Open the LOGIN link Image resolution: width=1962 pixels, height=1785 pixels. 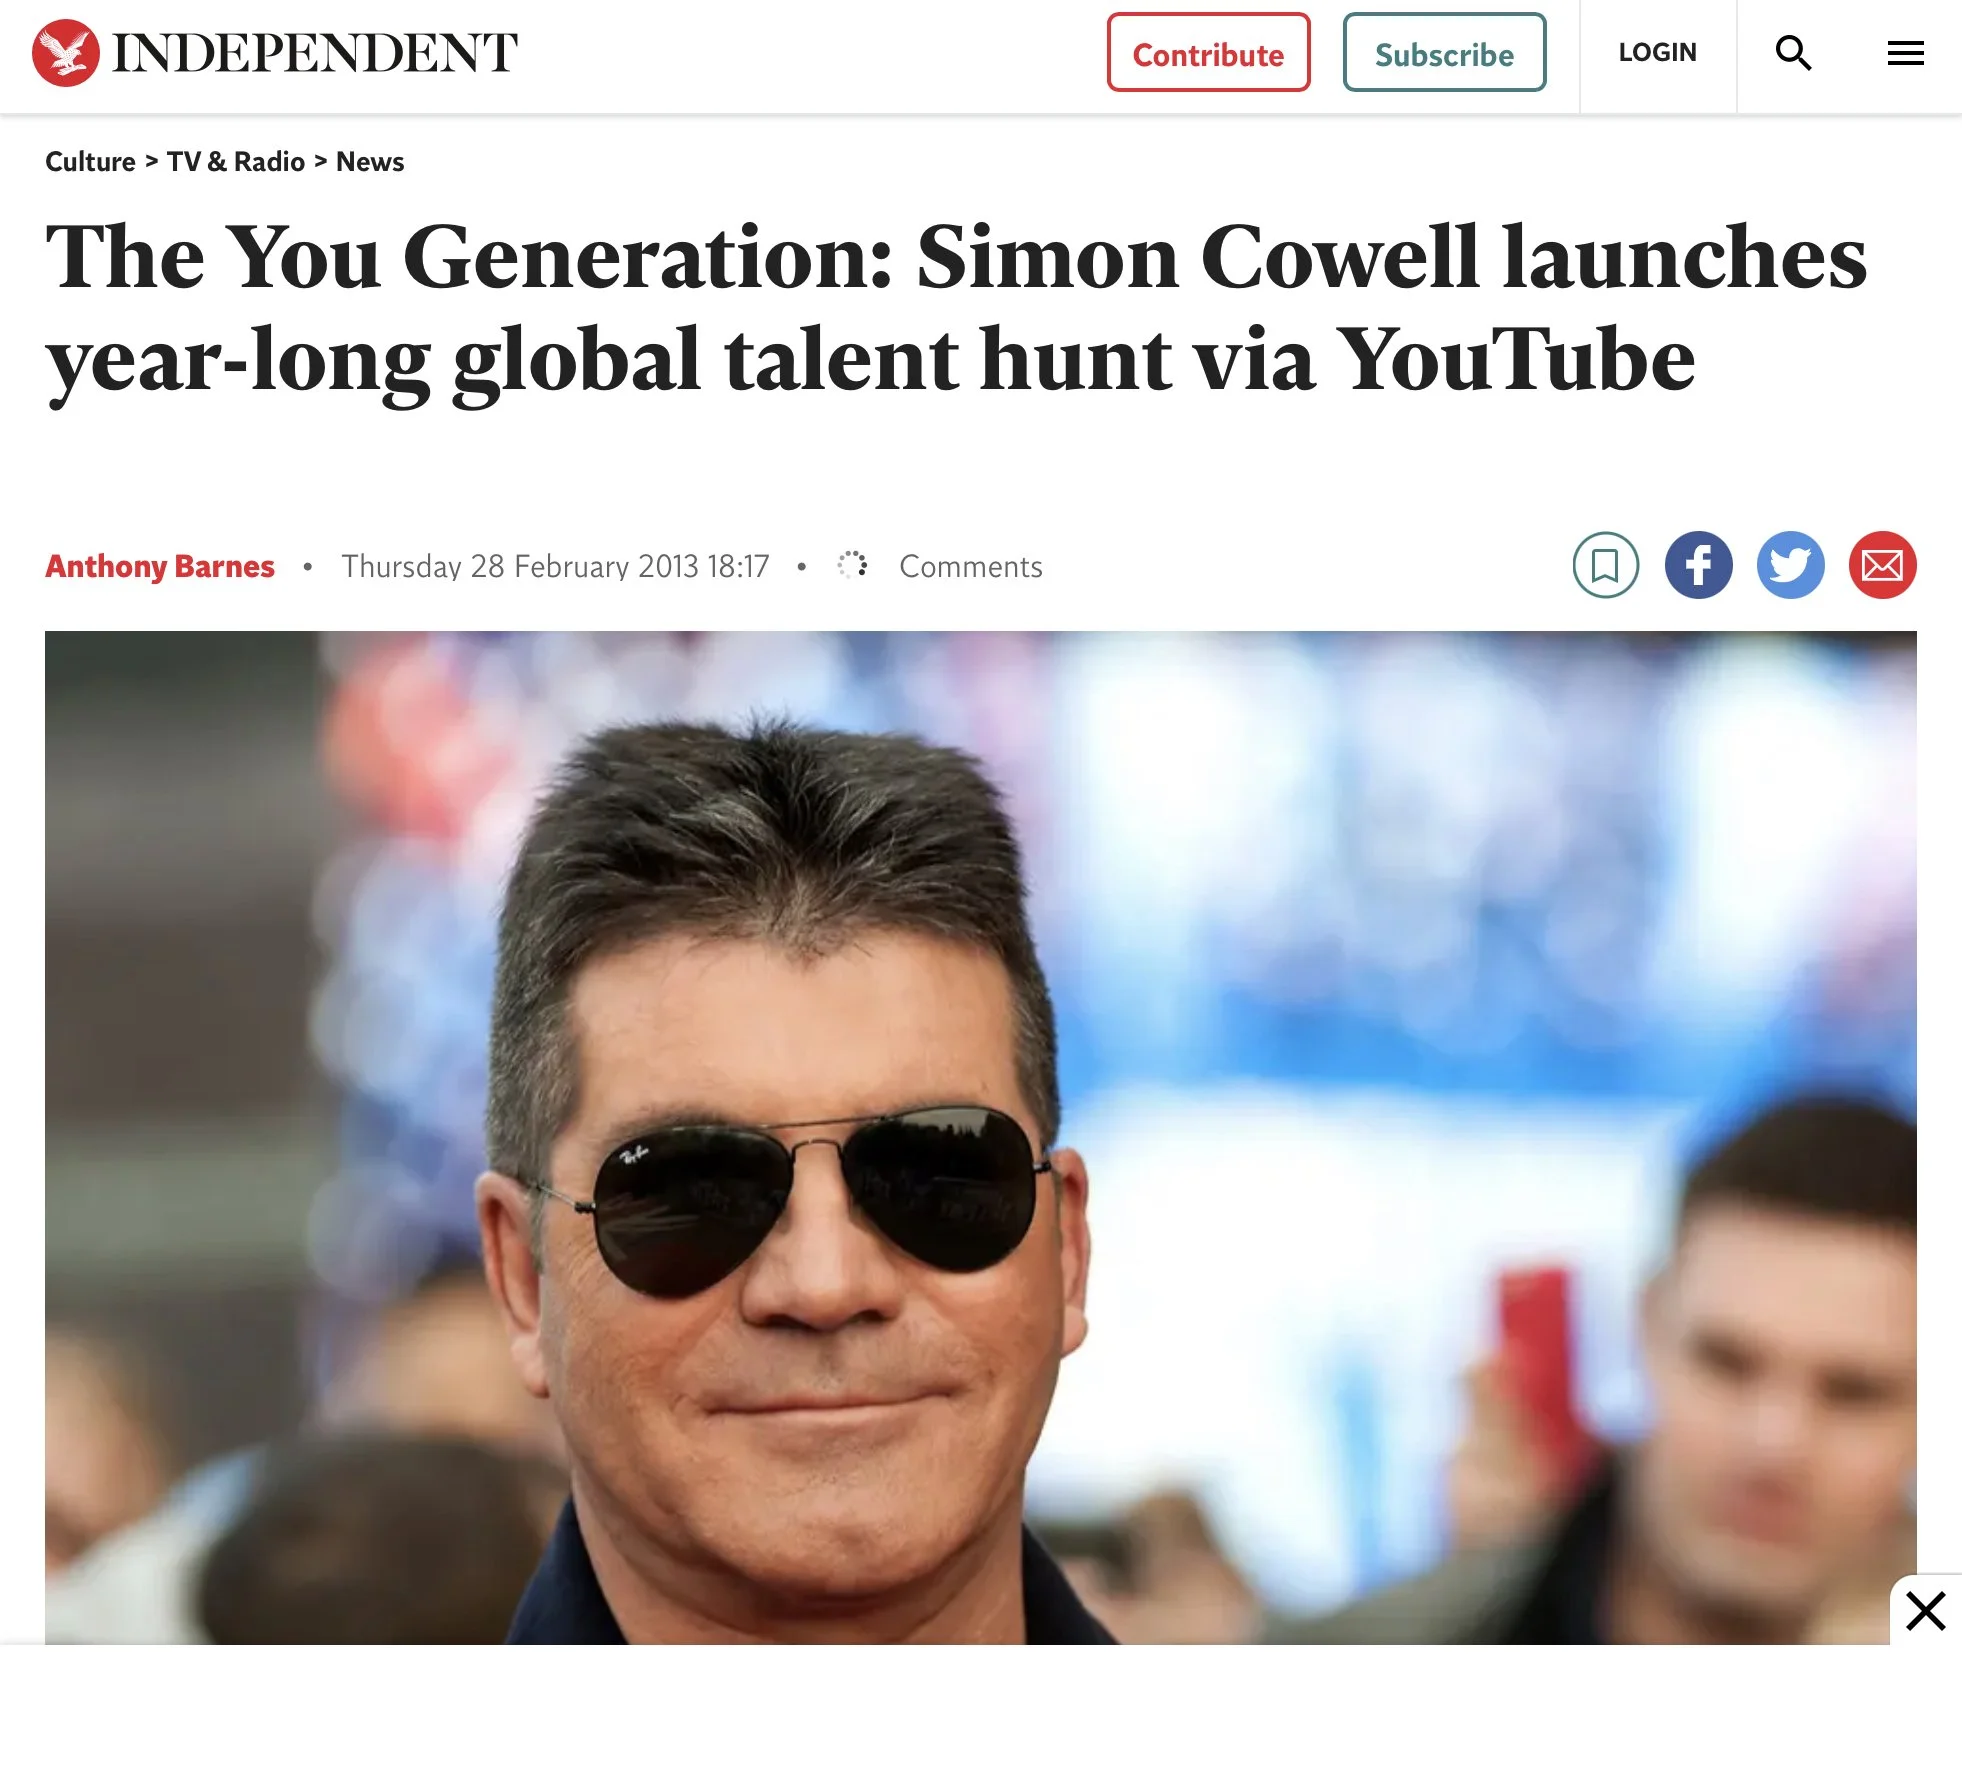(x=1657, y=53)
